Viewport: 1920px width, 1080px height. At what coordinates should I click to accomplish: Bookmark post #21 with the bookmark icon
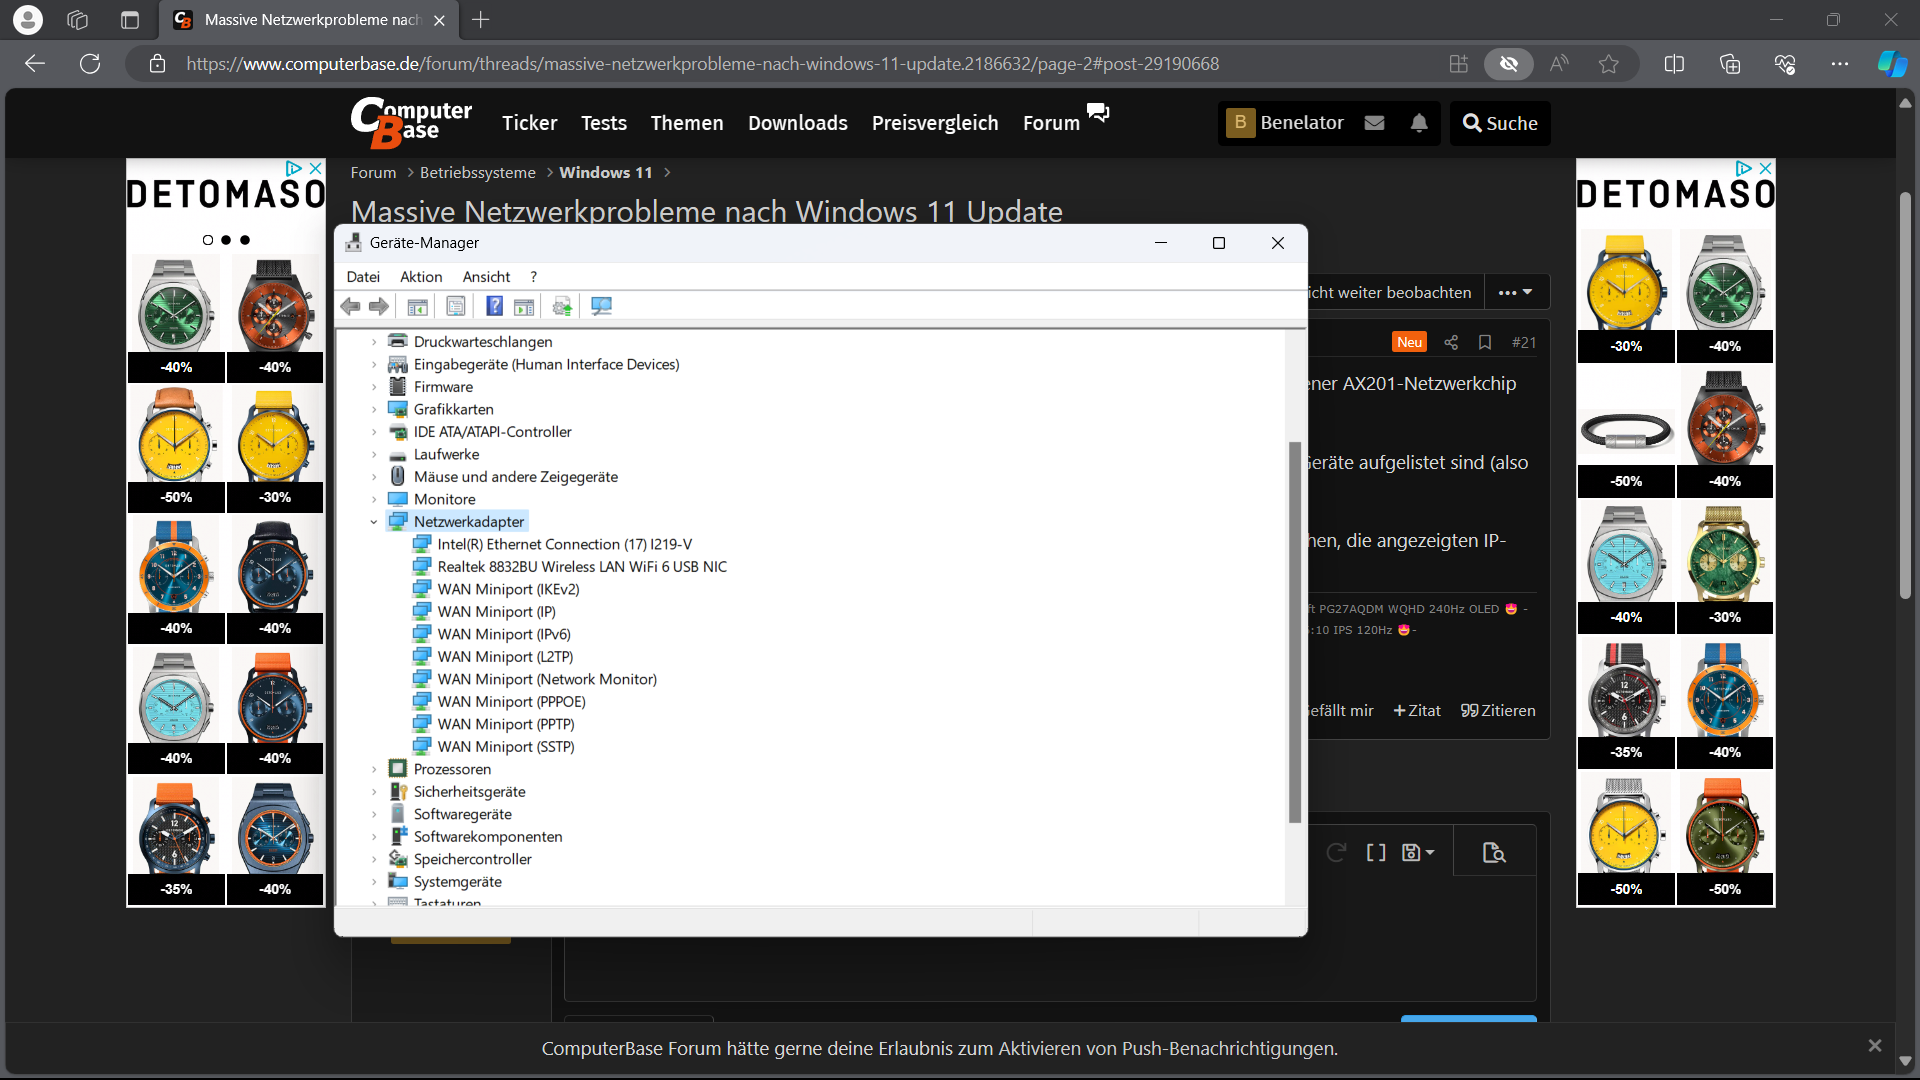(1485, 342)
